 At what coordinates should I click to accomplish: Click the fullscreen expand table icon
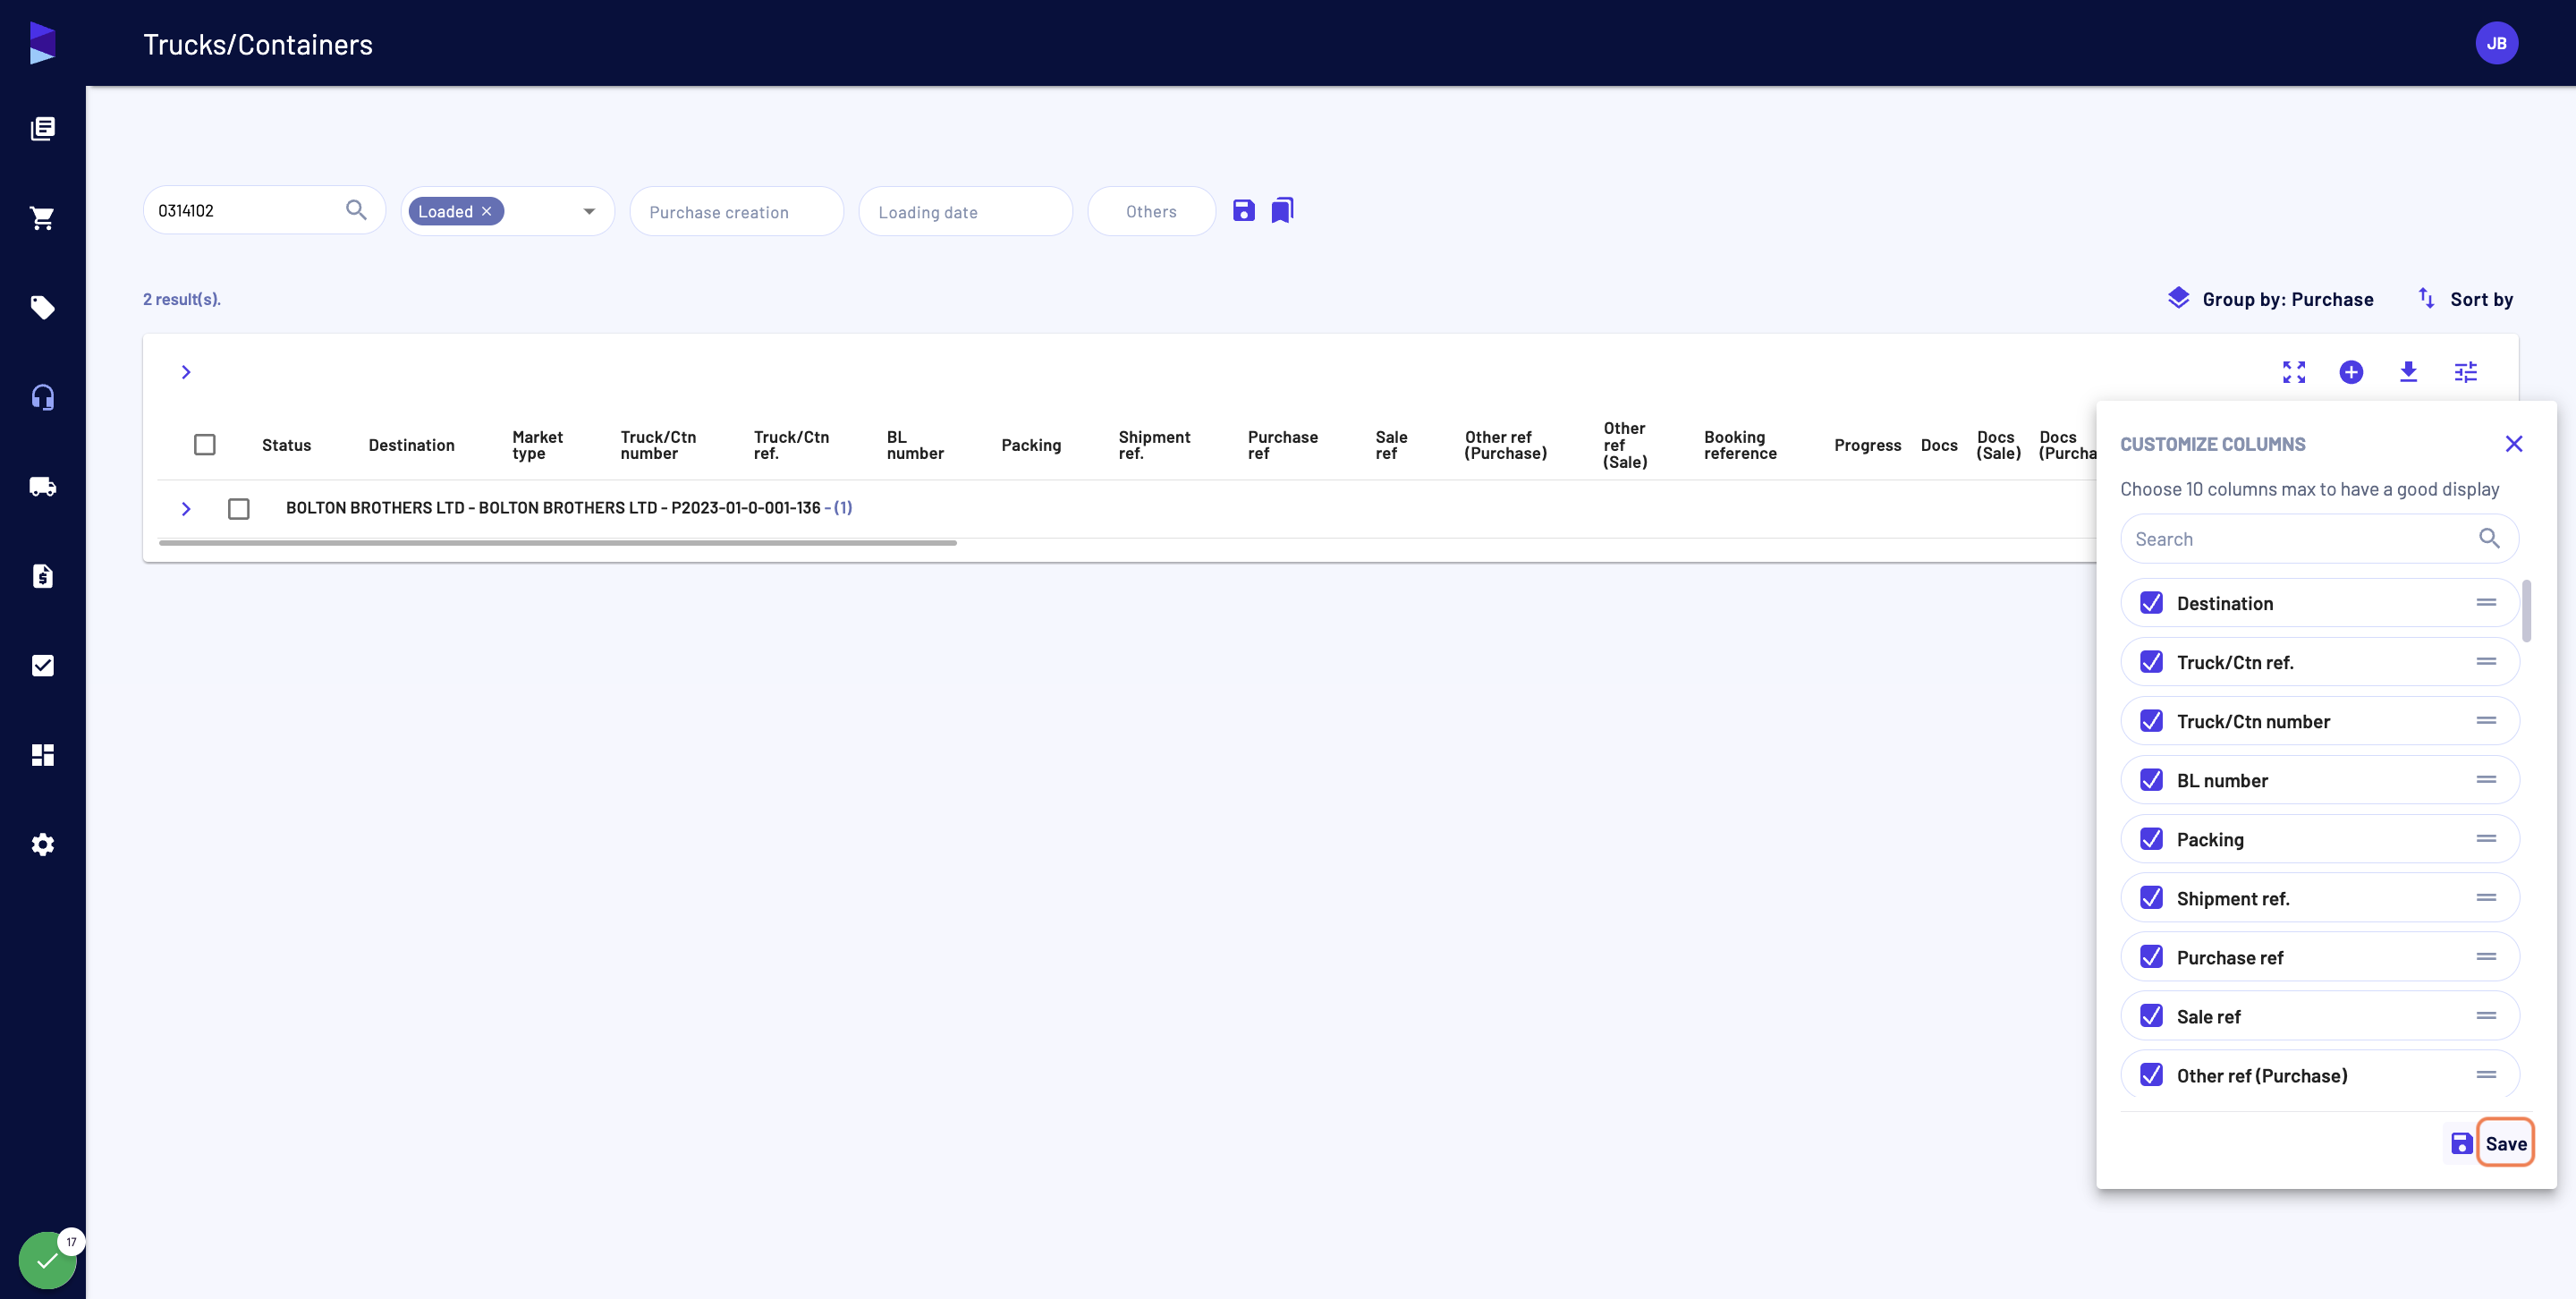2294,372
